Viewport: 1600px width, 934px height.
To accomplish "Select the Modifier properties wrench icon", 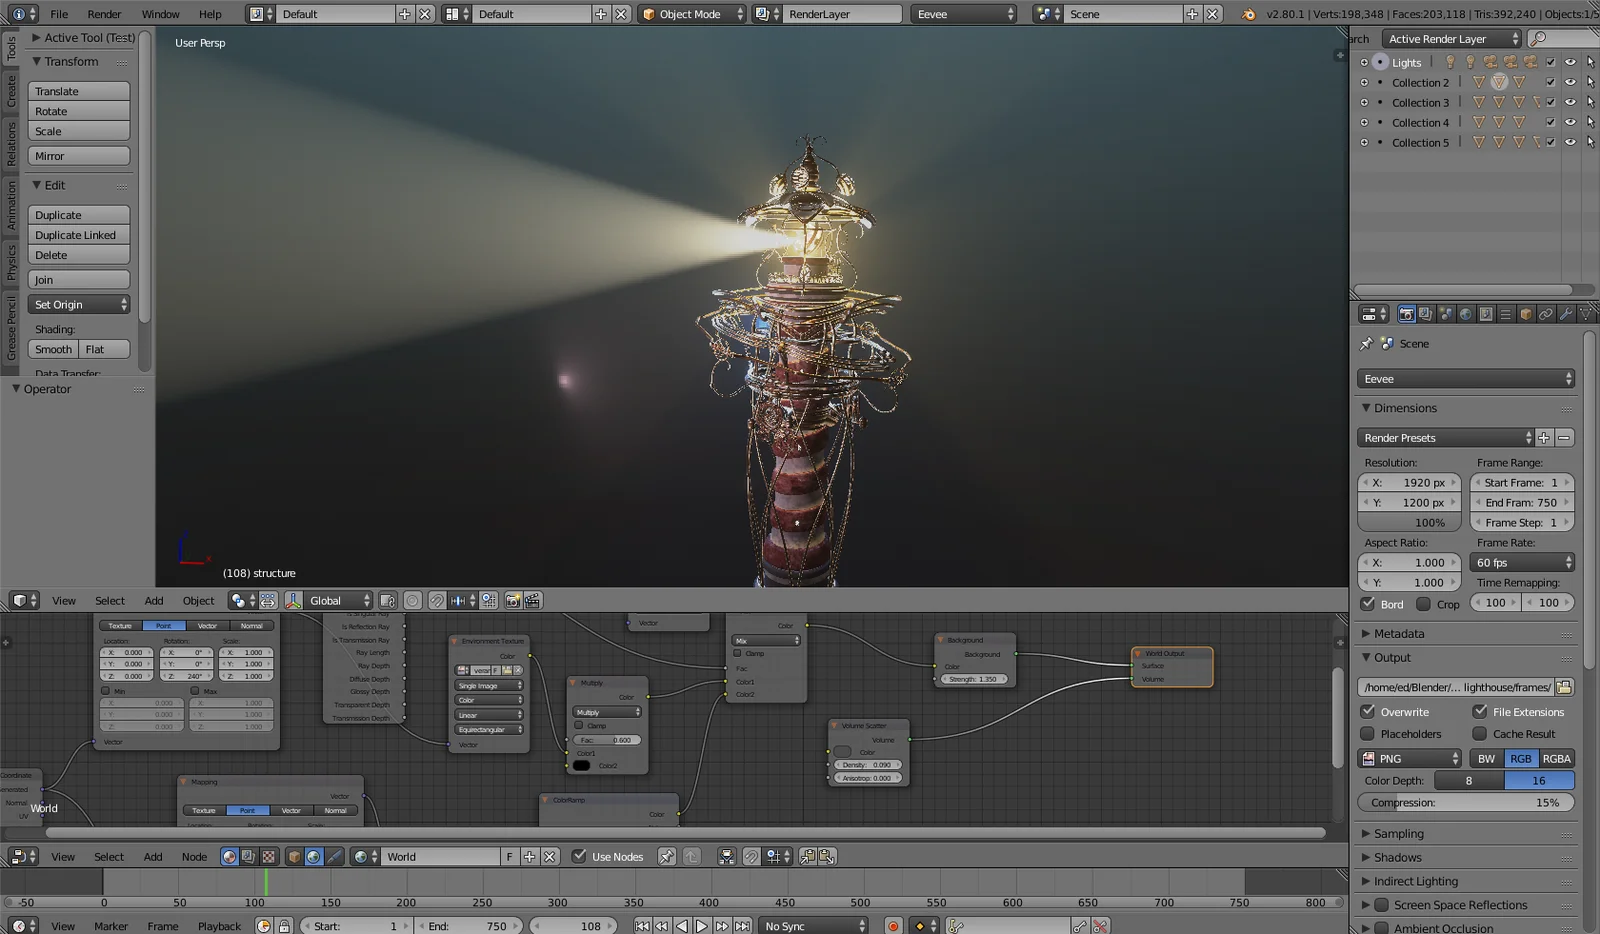I will (x=1567, y=313).
